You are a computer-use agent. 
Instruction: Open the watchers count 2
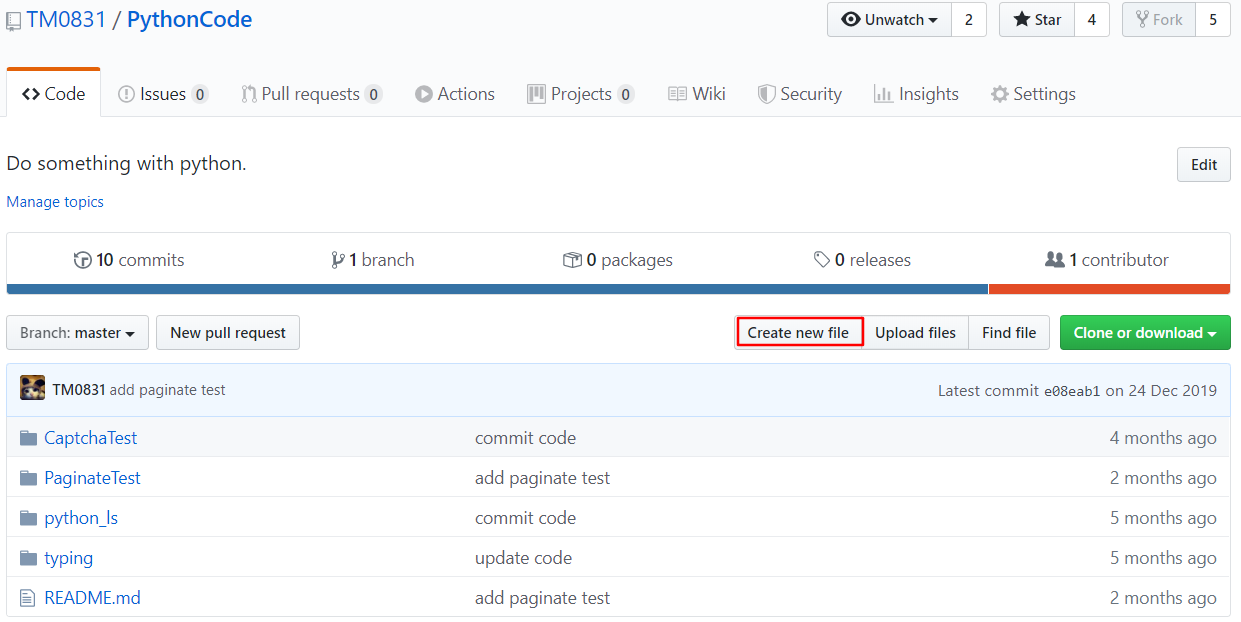point(968,20)
